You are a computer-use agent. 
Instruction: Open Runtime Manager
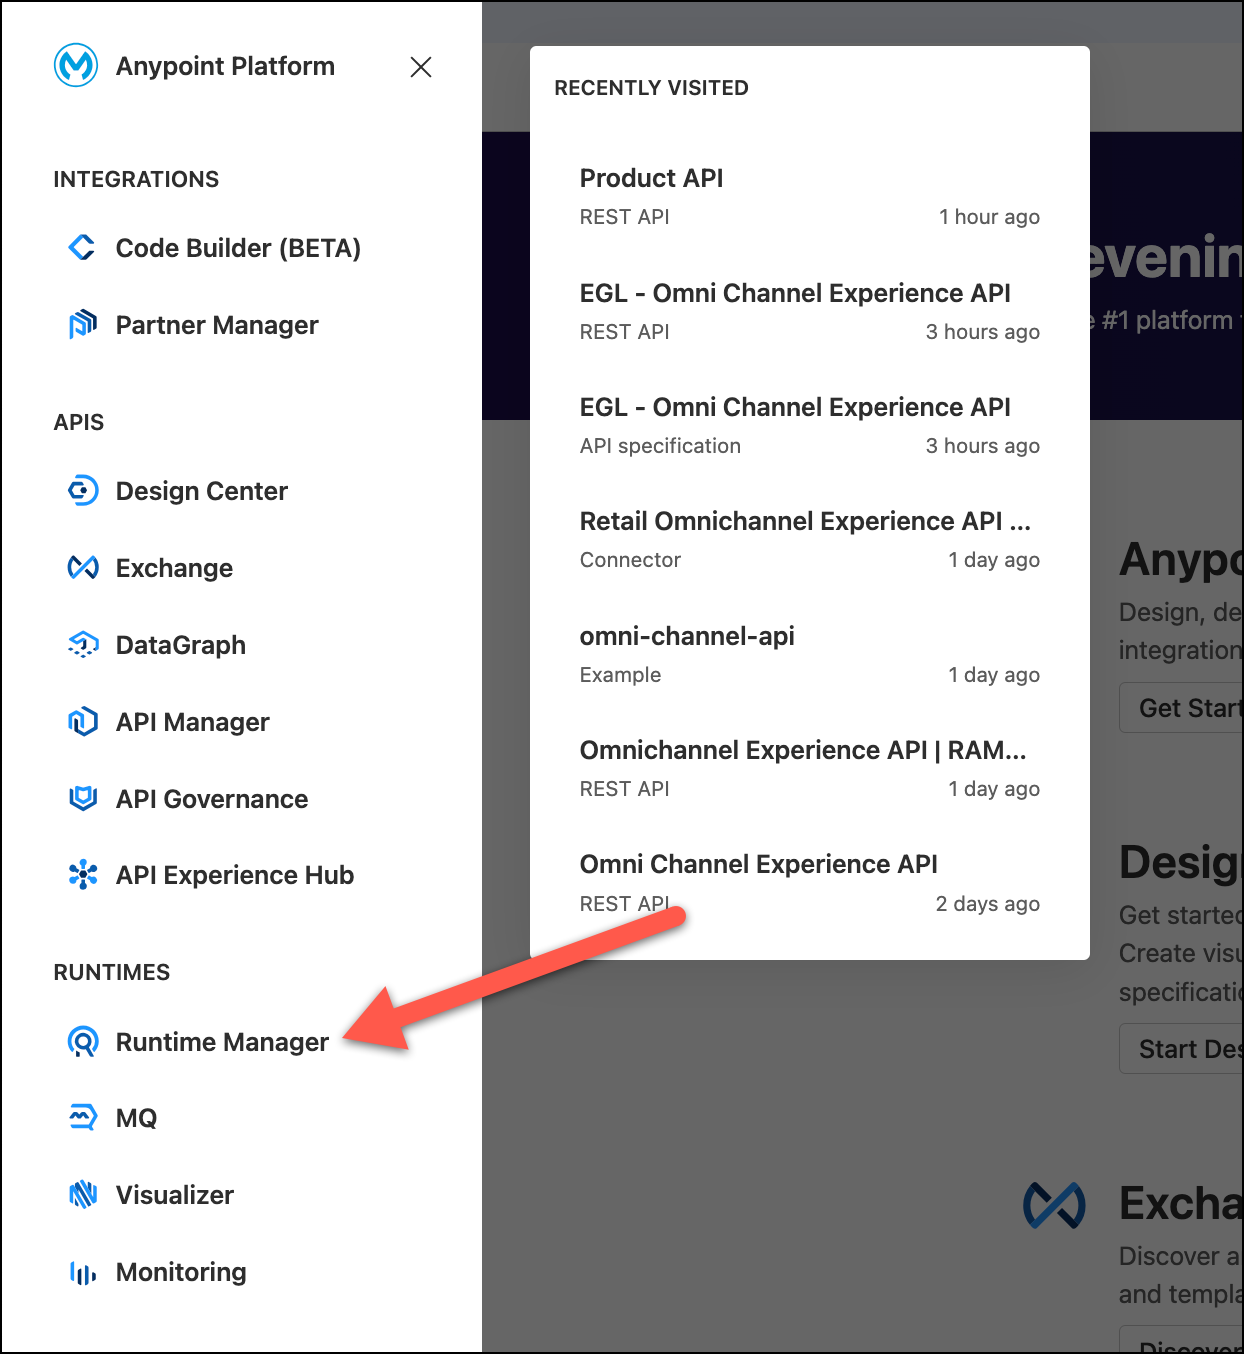point(222,1042)
